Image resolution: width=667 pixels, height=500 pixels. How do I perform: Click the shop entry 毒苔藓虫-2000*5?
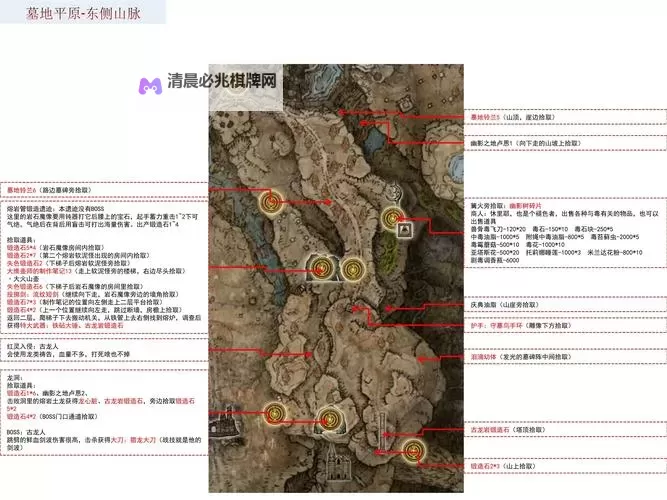(x=614, y=237)
